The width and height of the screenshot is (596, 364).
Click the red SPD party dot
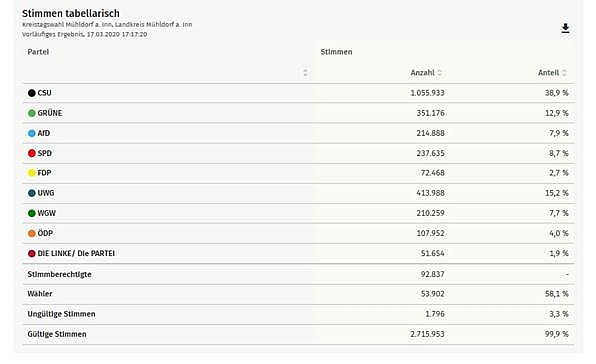(32, 153)
